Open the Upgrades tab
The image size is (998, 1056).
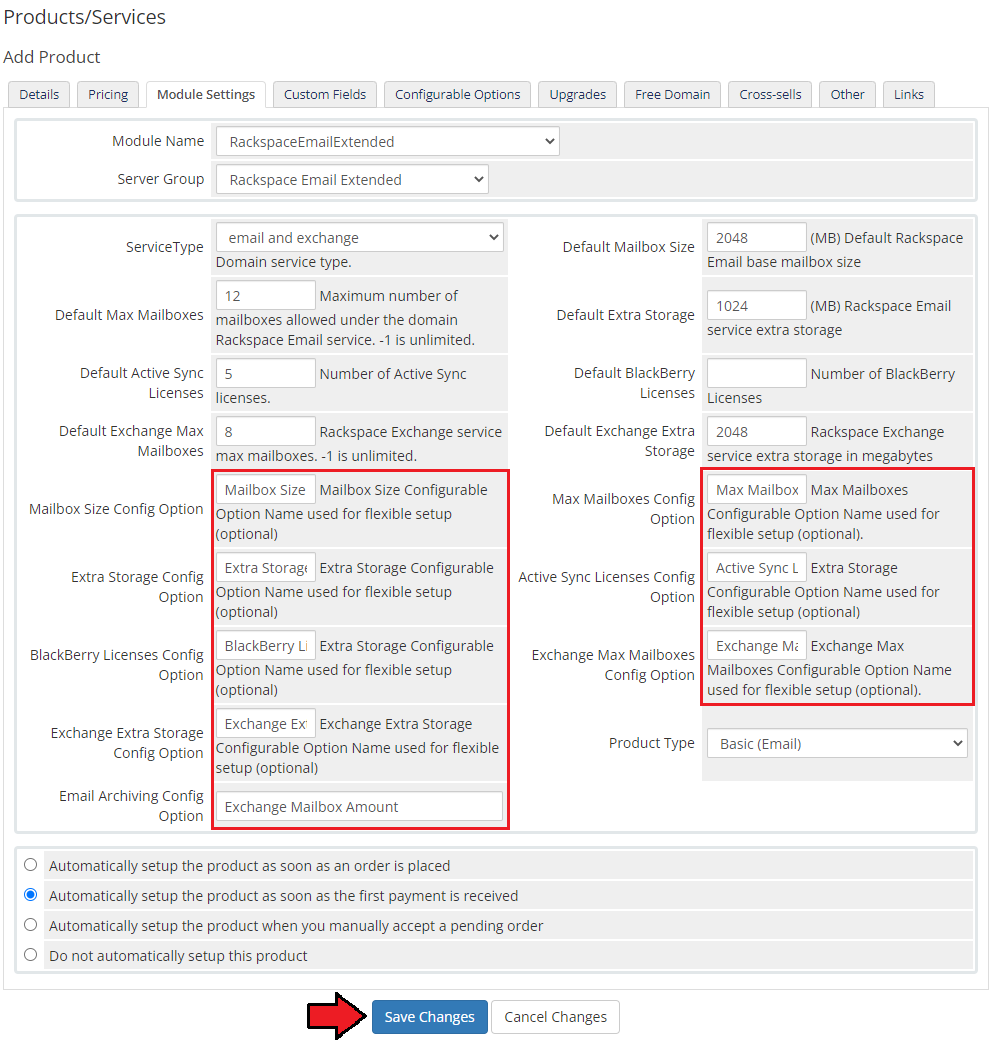pyautogui.click(x=578, y=94)
